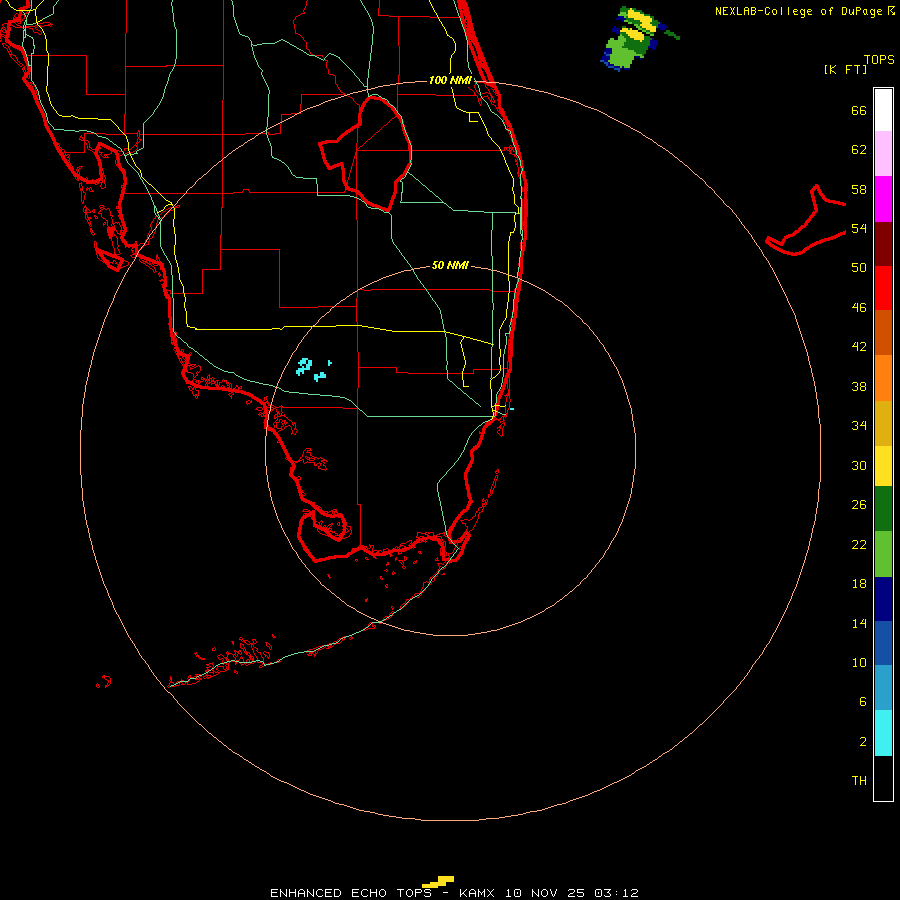Pick the bright yellow scale swatch

click(x=883, y=466)
